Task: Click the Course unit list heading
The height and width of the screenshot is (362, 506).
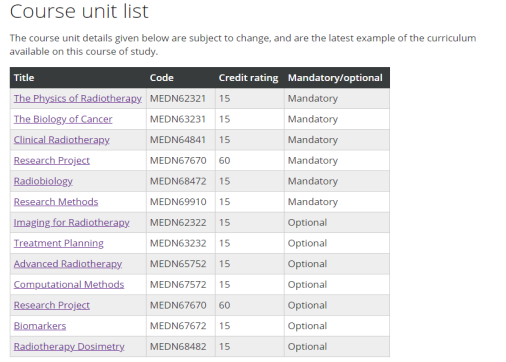Action: (x=79, y=11)
